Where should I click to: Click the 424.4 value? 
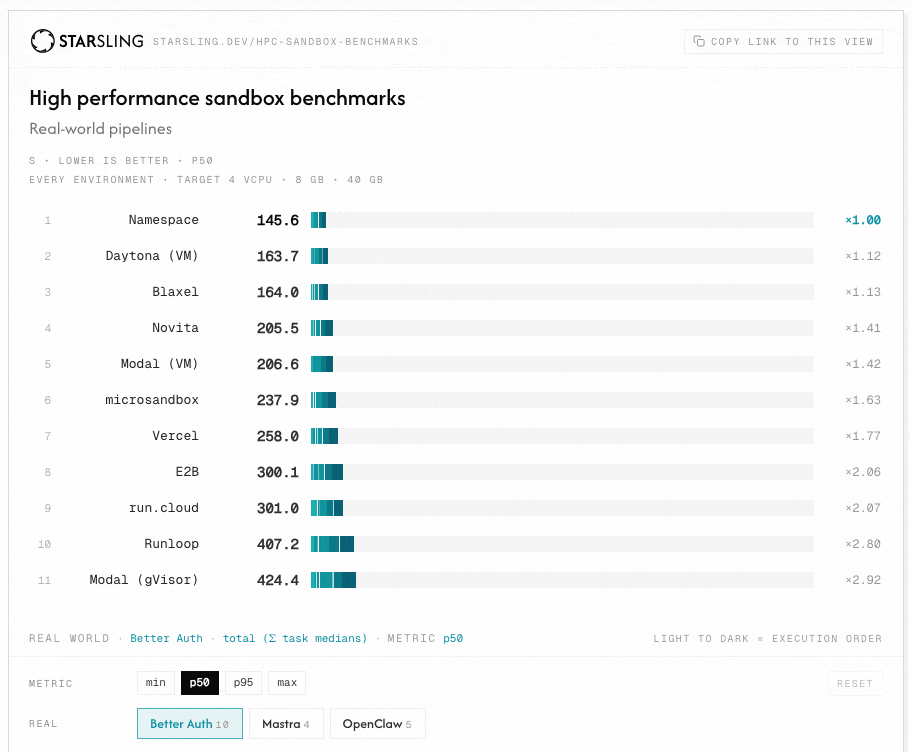[x=277, y=580]
